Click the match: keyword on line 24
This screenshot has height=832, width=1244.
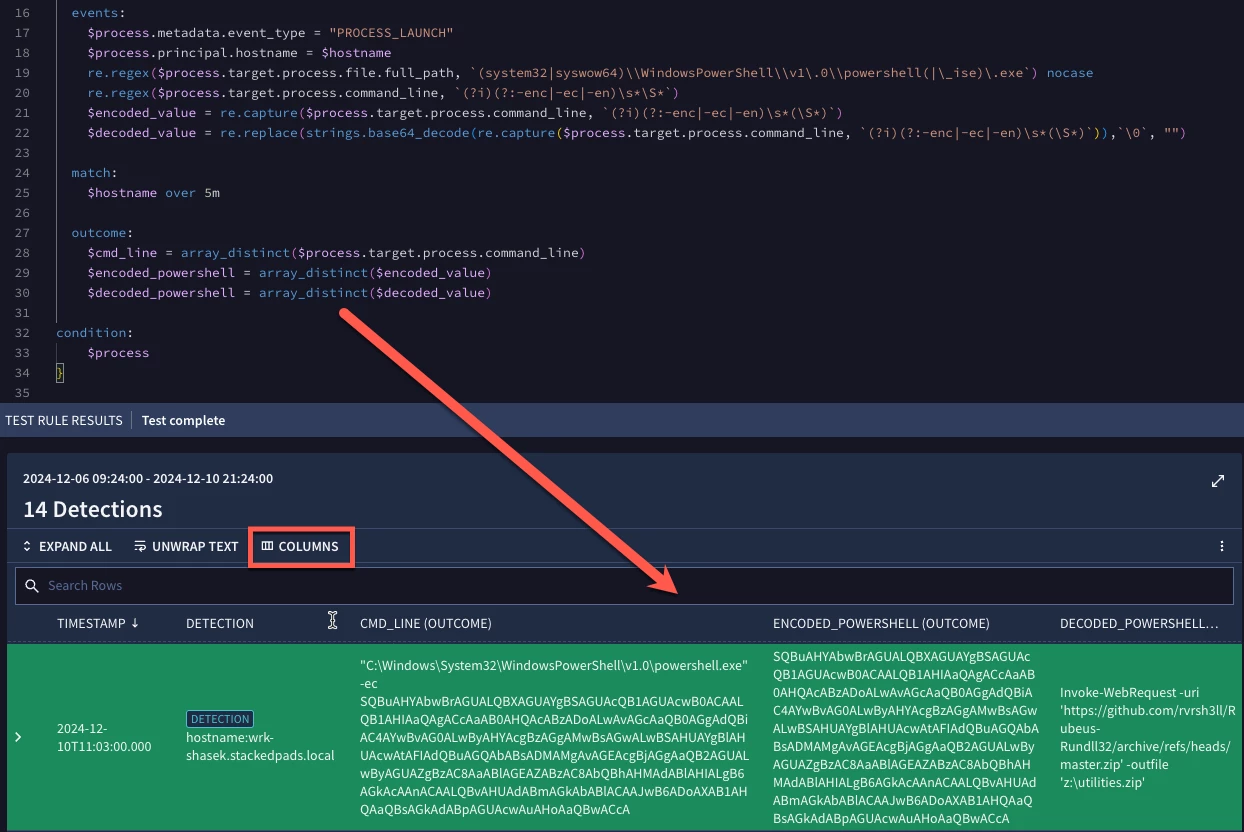[x=94, y=173]
